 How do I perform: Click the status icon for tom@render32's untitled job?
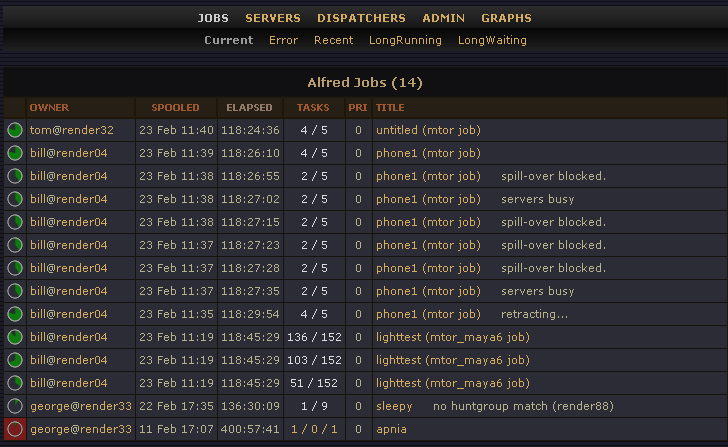tap(15, 130)
